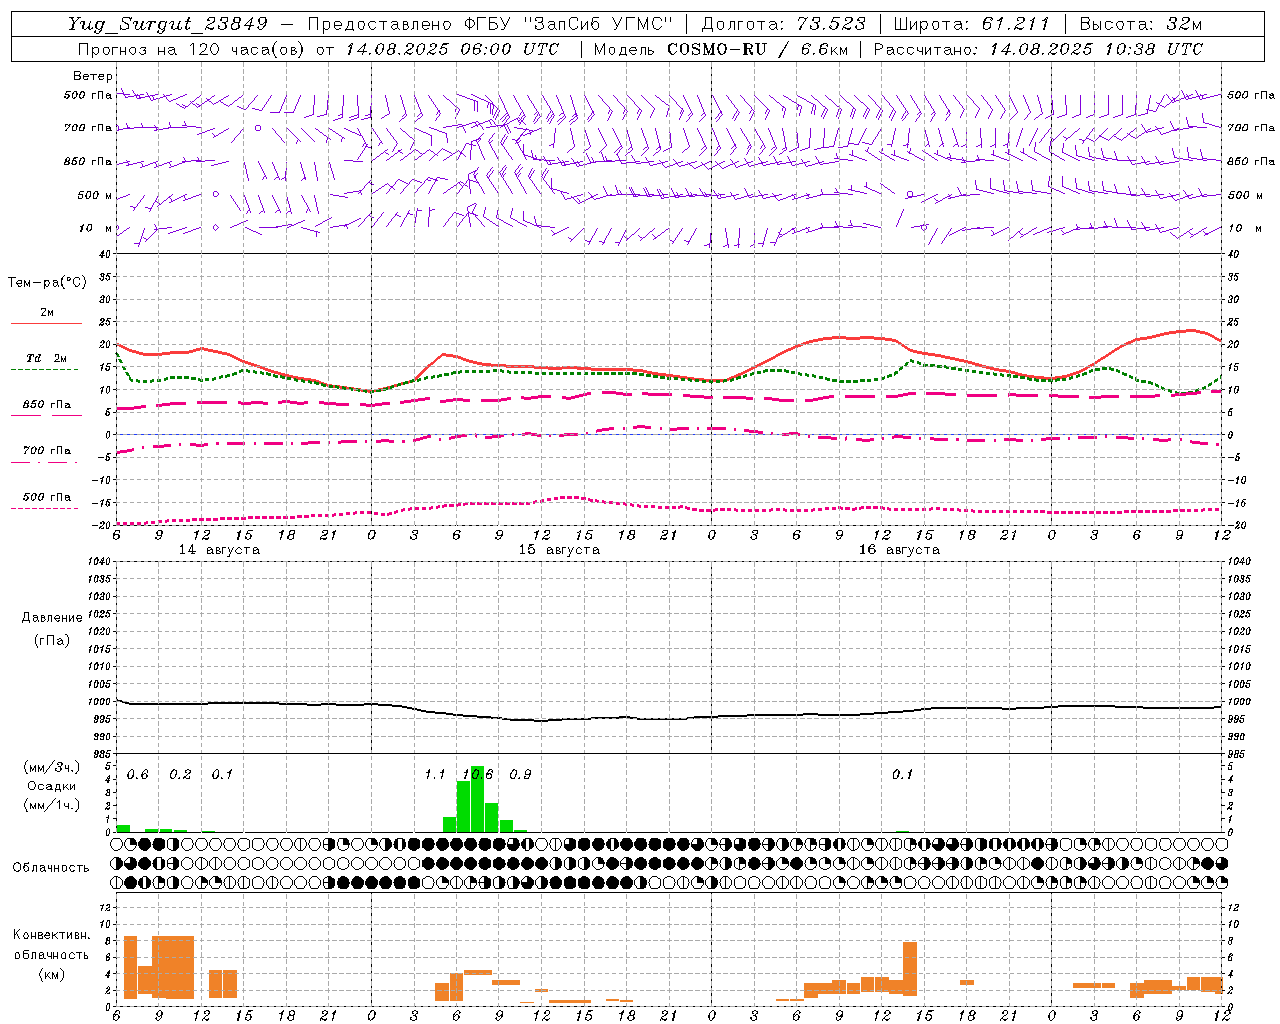Click the tallest green precipitation bar
The height and width of the screenshot is (1024, 1280).
478,799
